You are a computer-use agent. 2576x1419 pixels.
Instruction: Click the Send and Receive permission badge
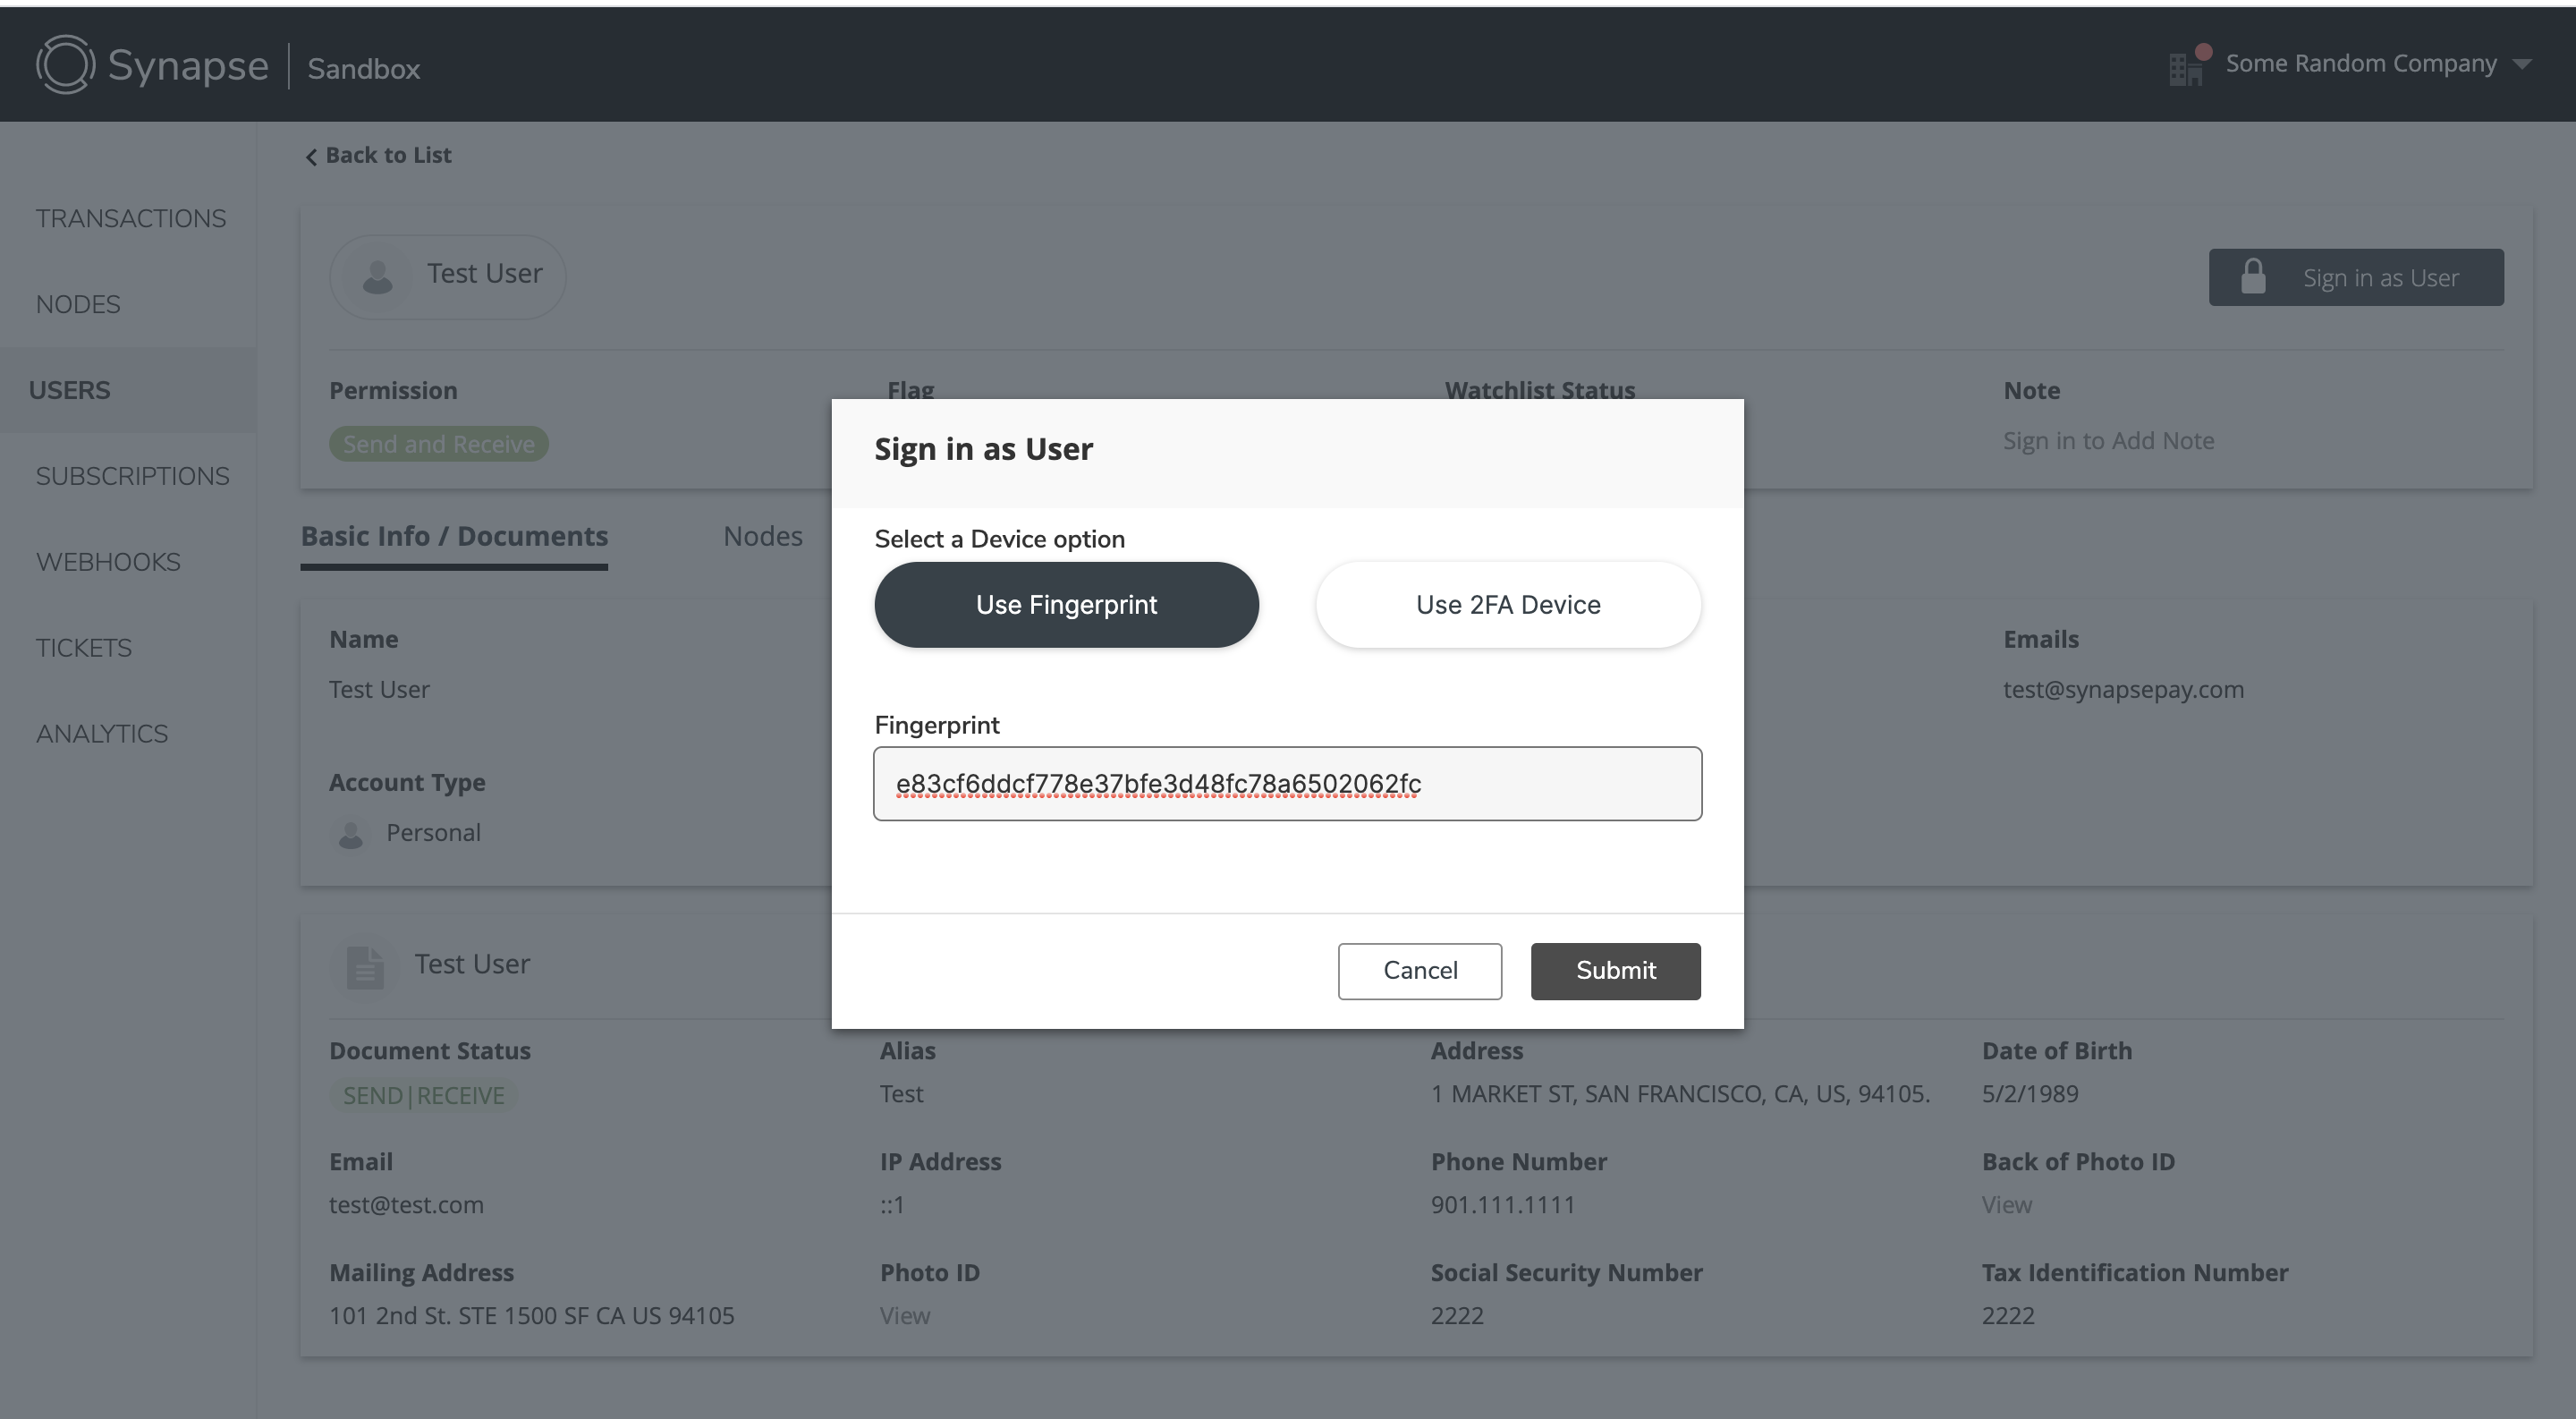[439, 444]
